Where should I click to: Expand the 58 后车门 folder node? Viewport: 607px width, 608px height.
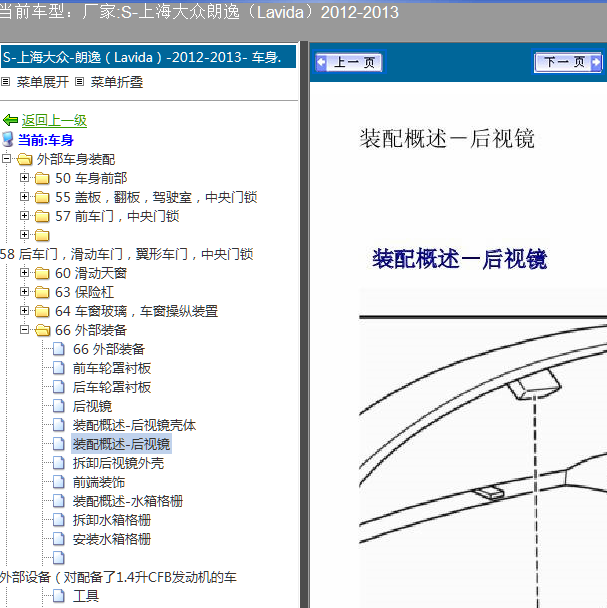pos(24,235)
